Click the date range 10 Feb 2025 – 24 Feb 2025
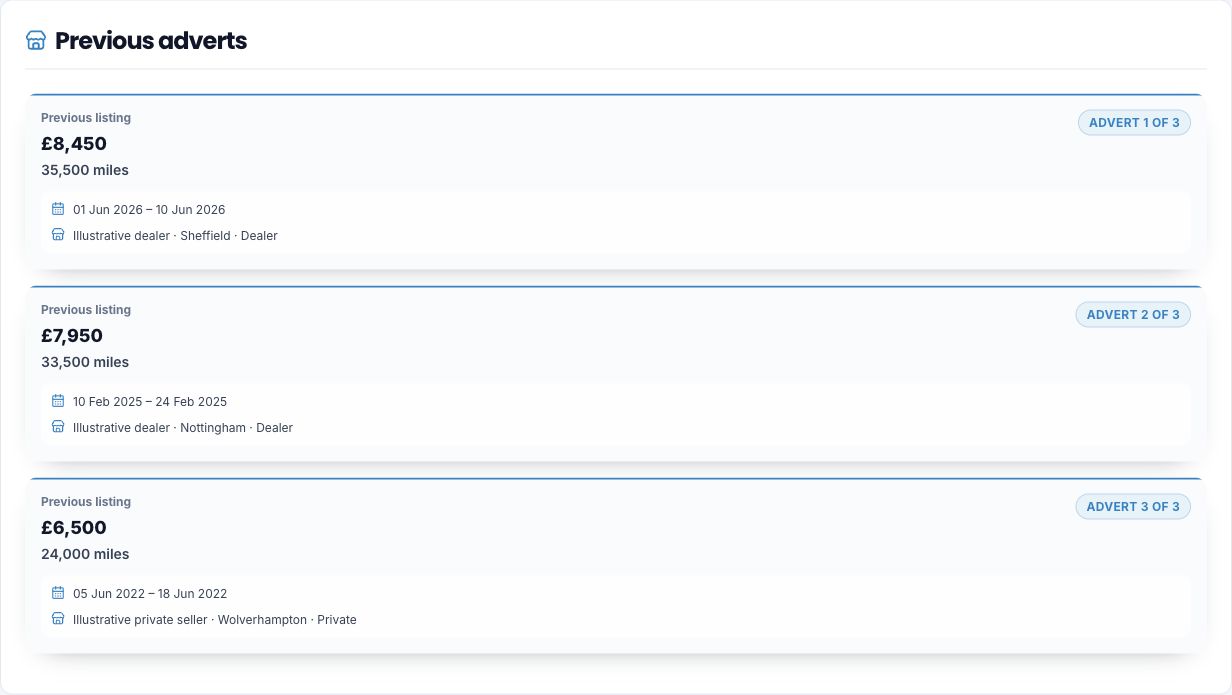 click(x=150, y=402)
